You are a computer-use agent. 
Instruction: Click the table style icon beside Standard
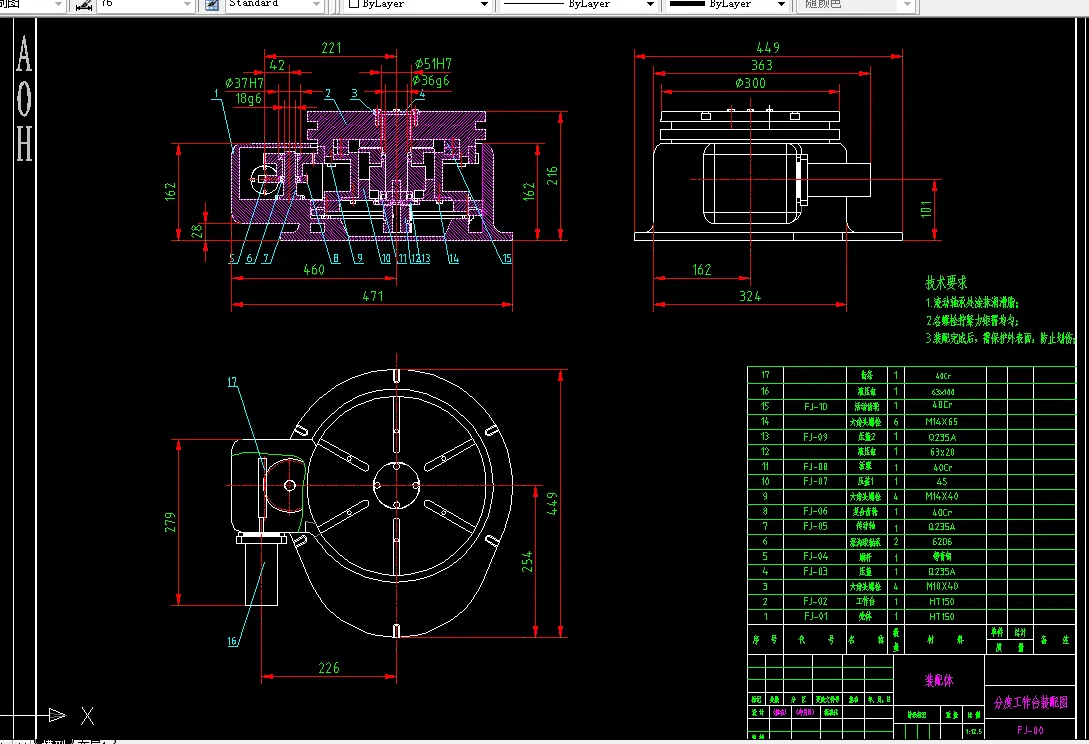(x=212, y=5)
